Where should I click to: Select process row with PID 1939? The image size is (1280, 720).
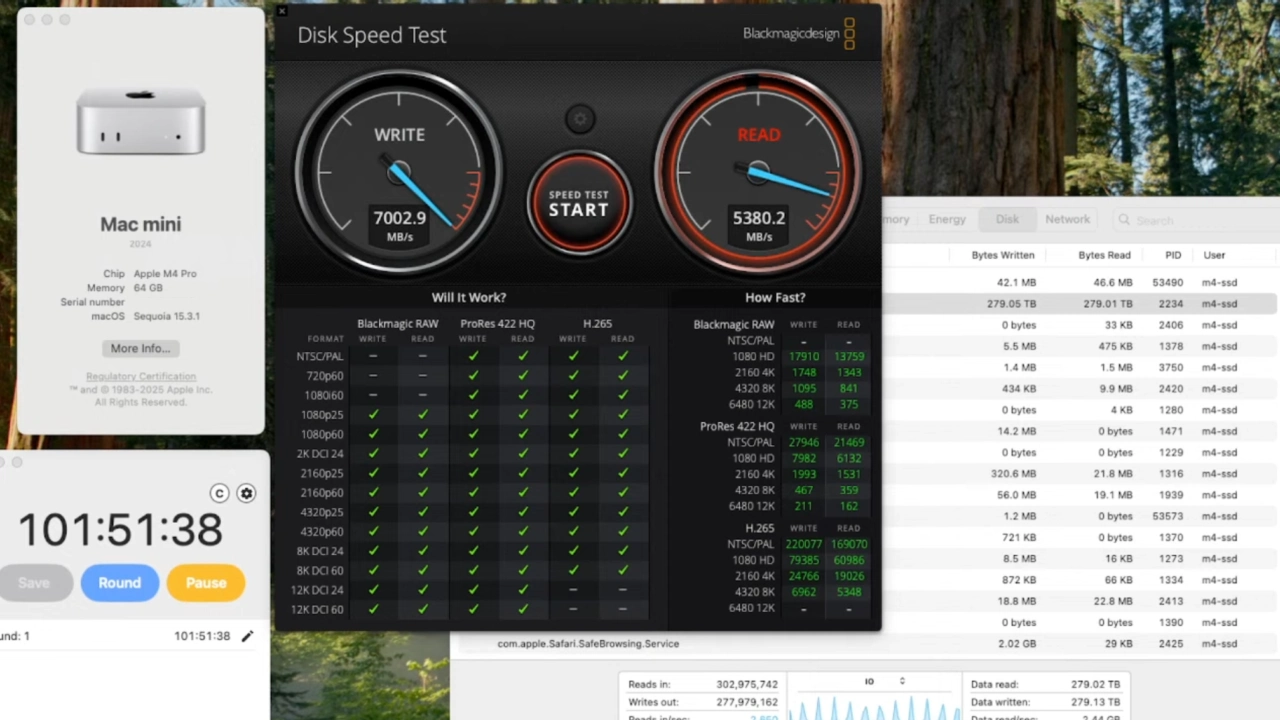tap(1078, 495)
